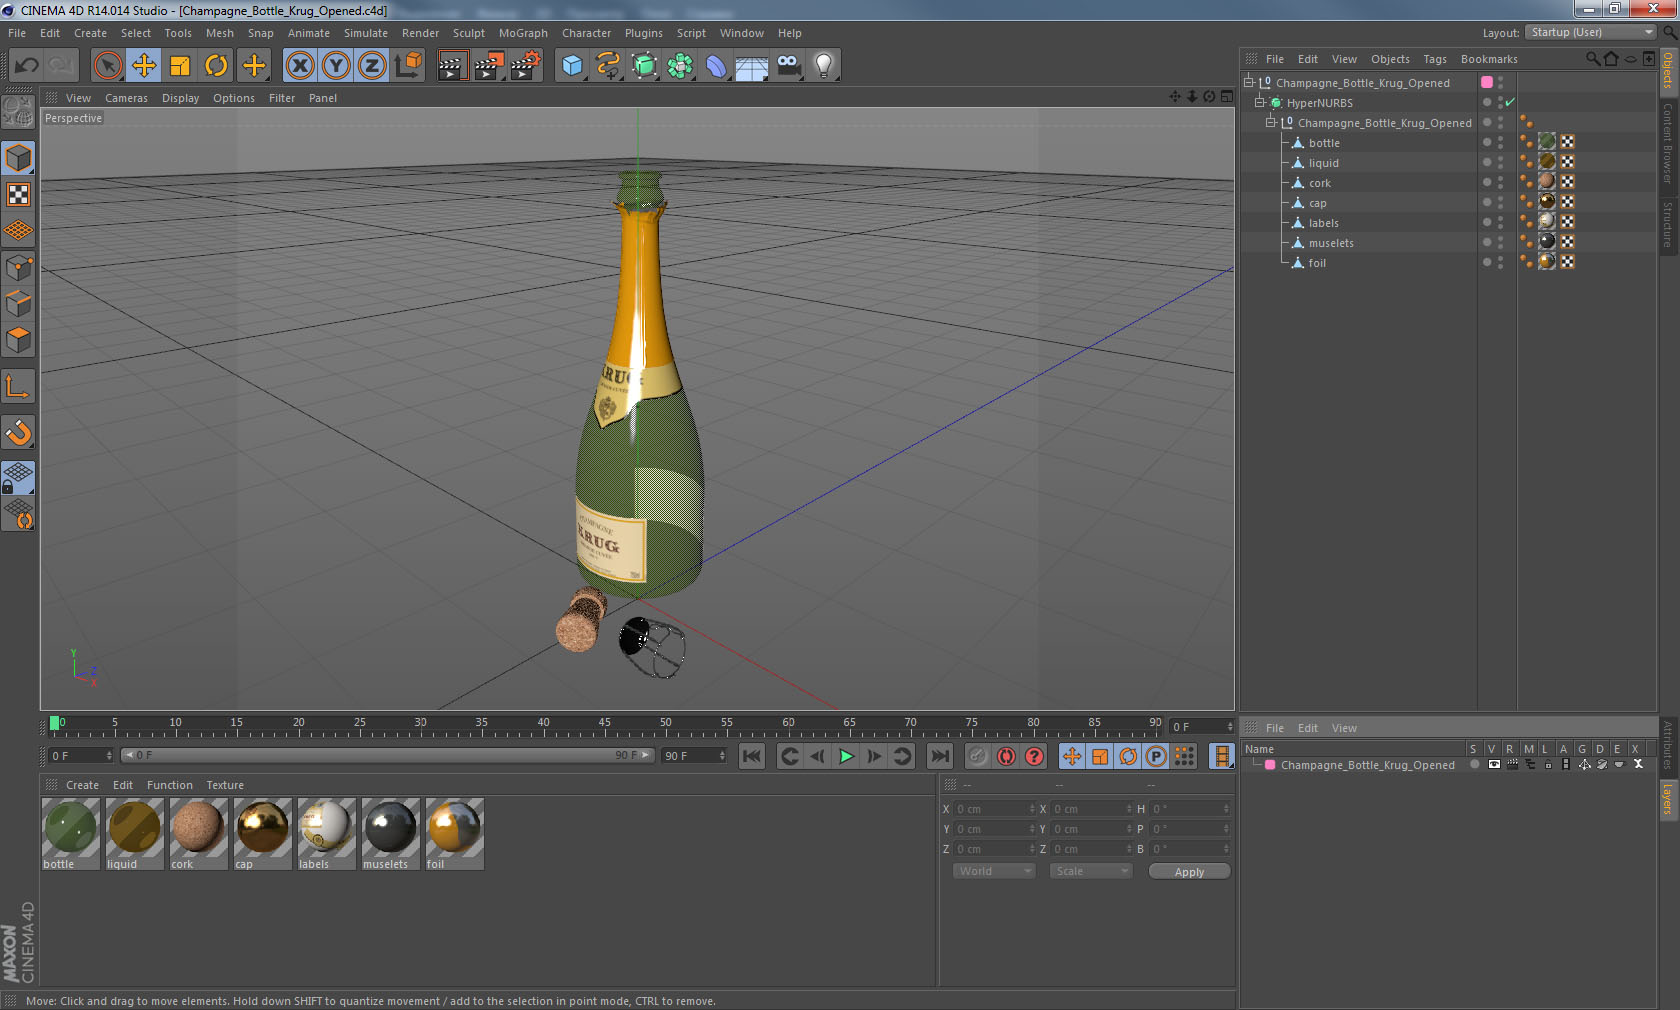Click frame 45 on the timeline

[x=604, y=725]
